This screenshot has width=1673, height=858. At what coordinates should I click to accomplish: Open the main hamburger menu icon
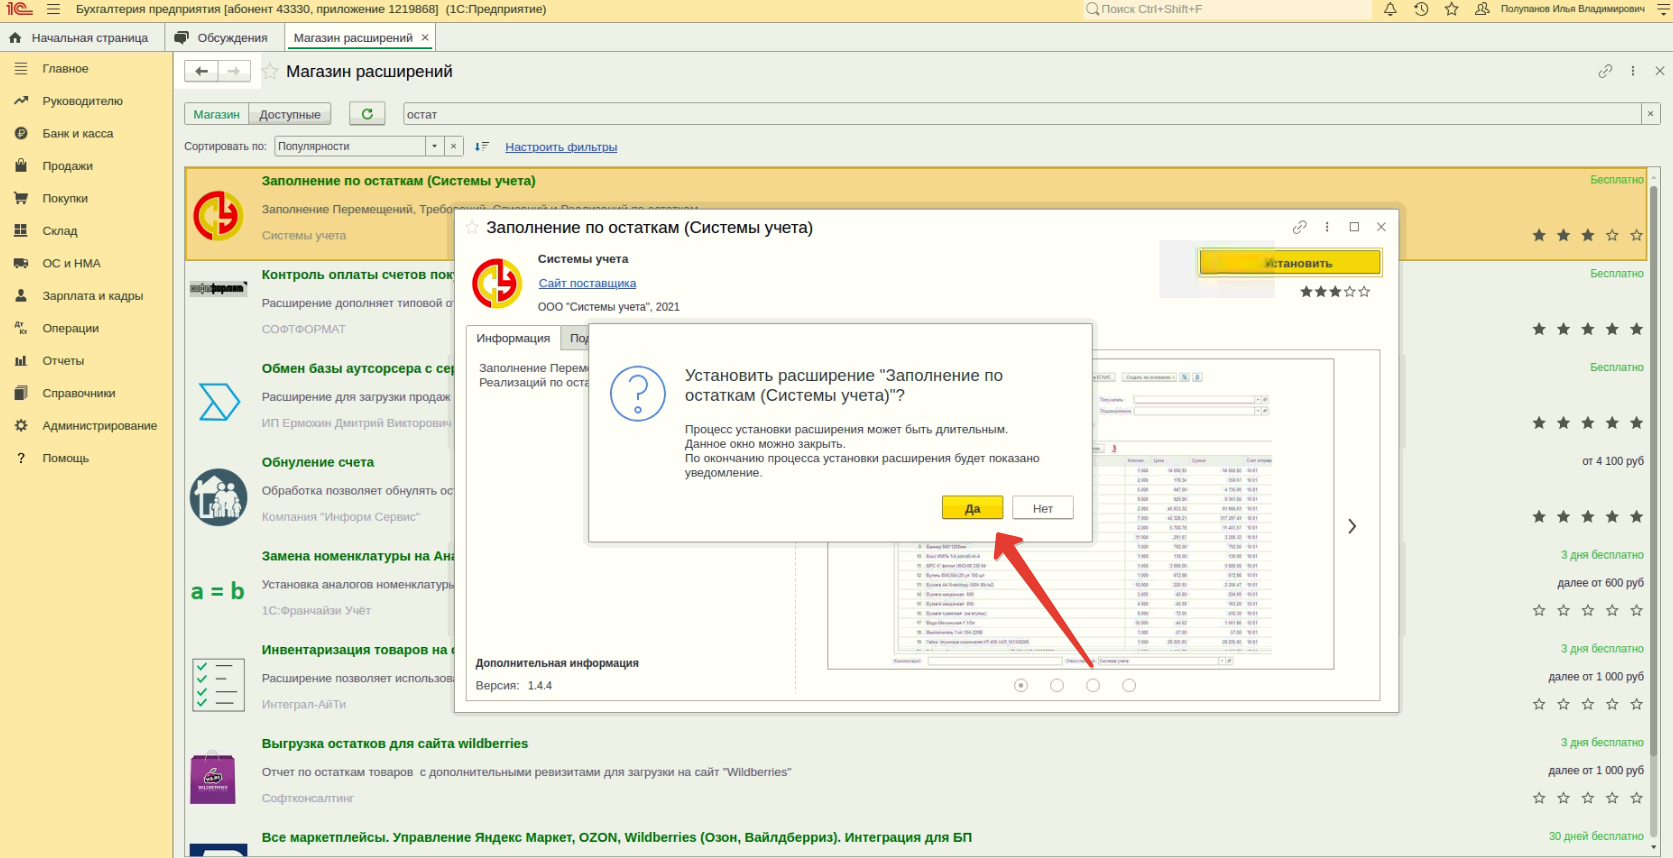(x=53, y=9)
